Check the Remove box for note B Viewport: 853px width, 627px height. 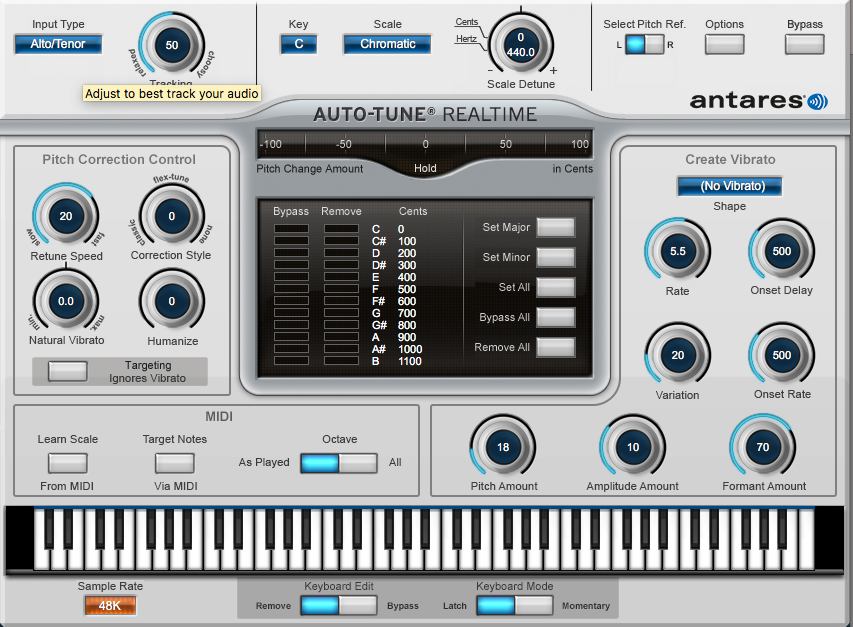342,360
